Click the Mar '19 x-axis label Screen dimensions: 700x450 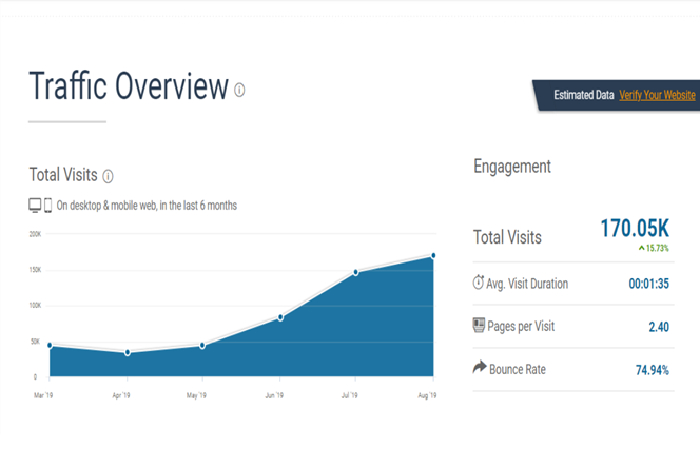click(x=43, y=395)
